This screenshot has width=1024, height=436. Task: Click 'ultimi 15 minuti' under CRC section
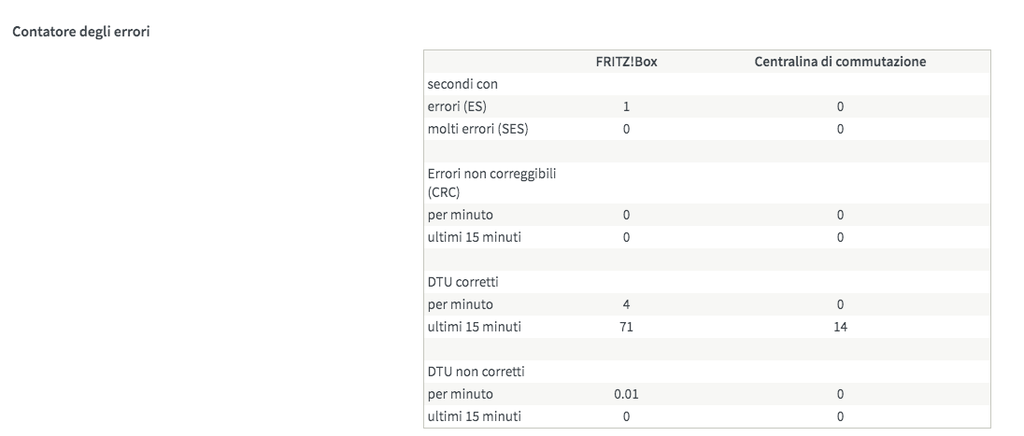click(474, 237)
